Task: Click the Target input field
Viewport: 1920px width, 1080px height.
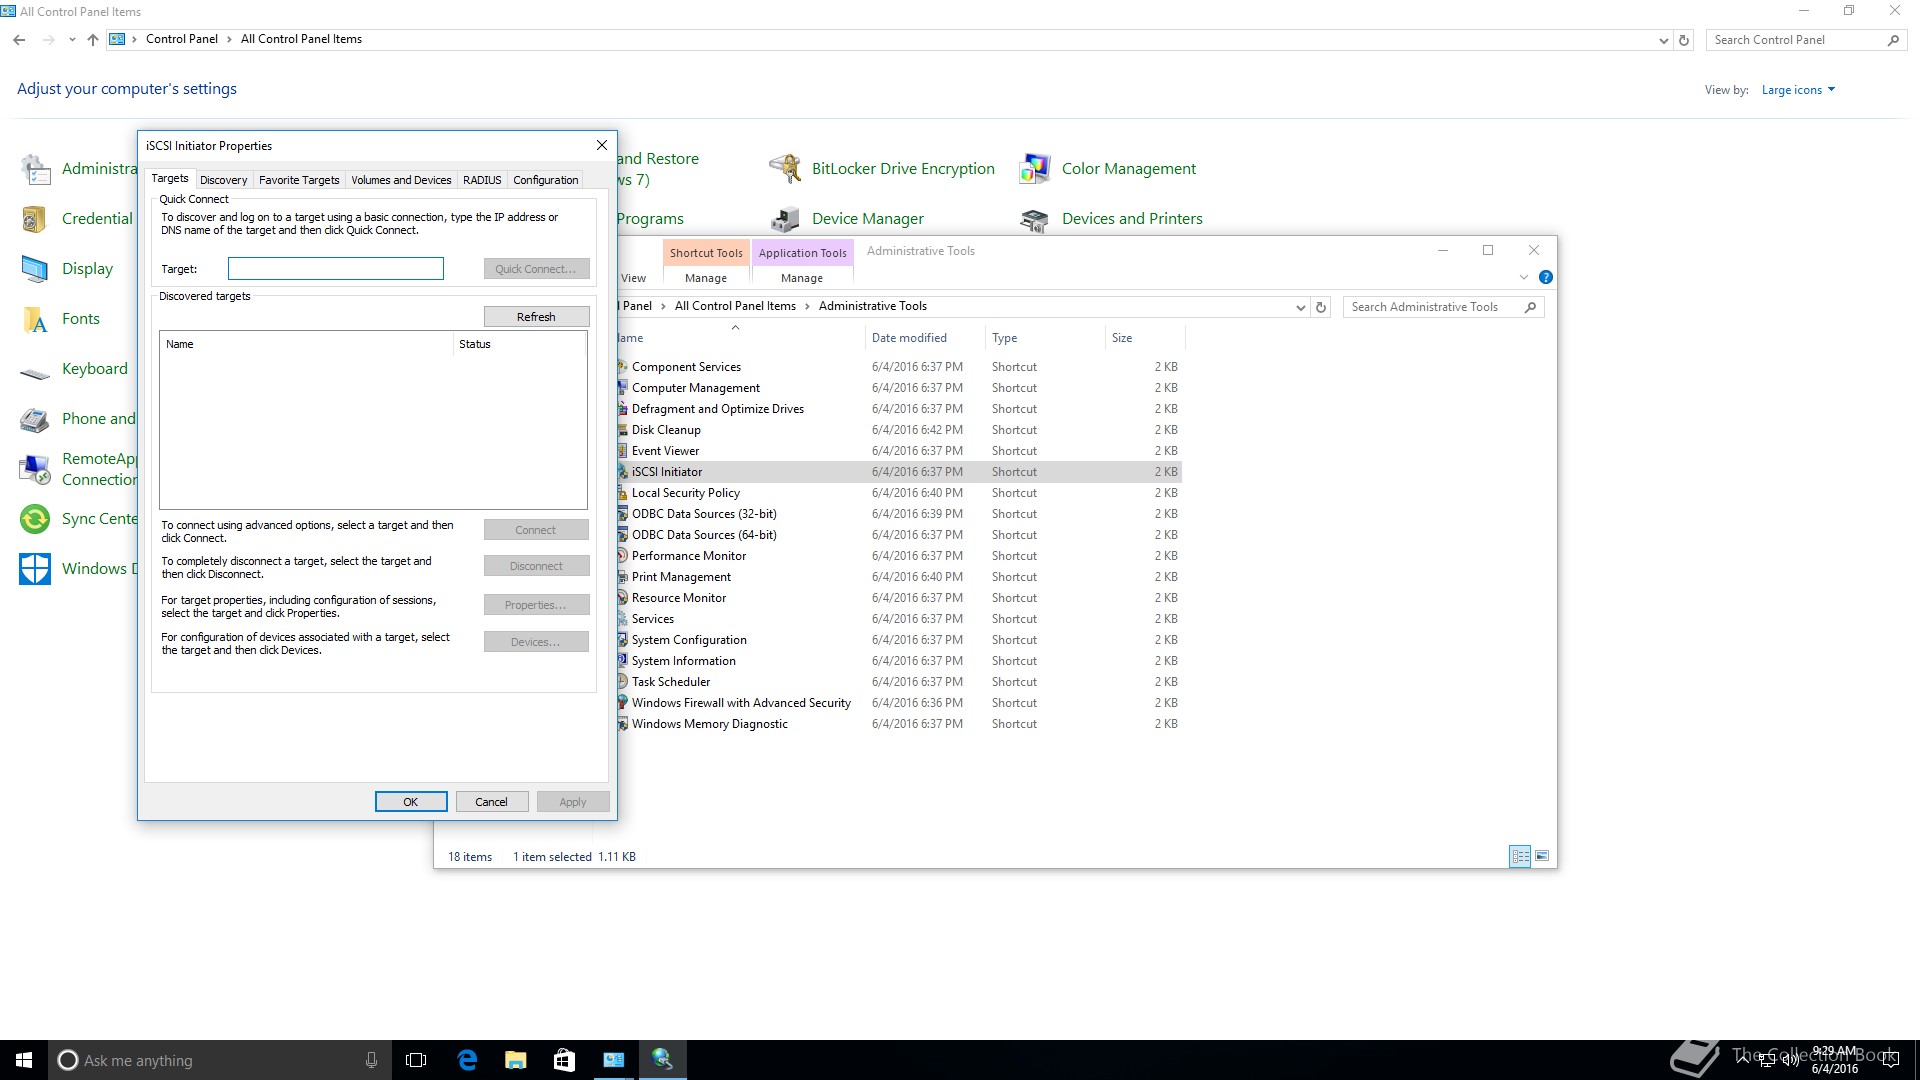Action: click(336, 268)
